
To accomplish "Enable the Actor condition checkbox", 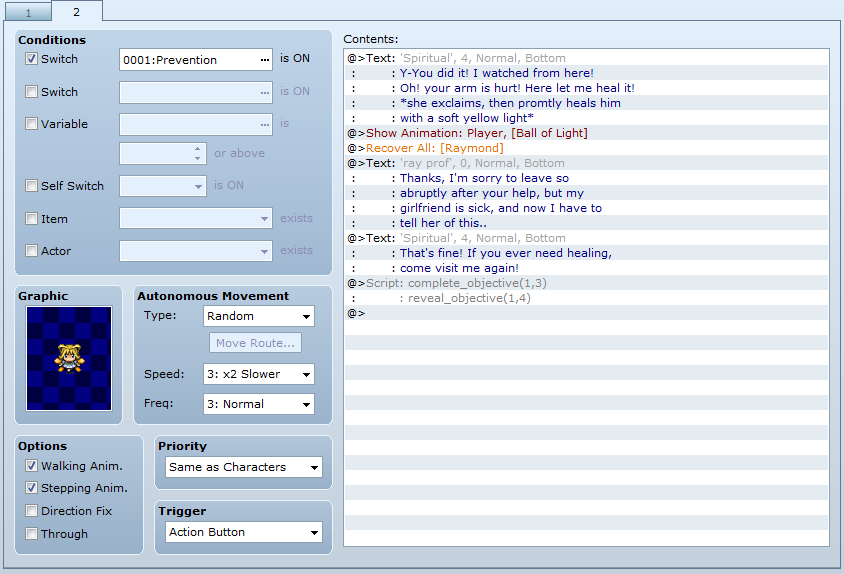I will tap(31, 250).
